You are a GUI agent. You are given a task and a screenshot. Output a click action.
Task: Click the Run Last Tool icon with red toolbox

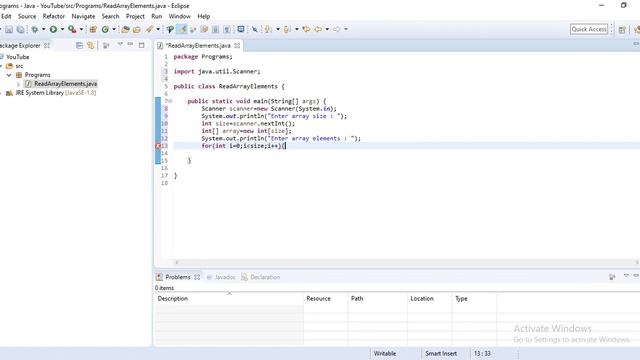pyautogui.click(x=72, y=29)
